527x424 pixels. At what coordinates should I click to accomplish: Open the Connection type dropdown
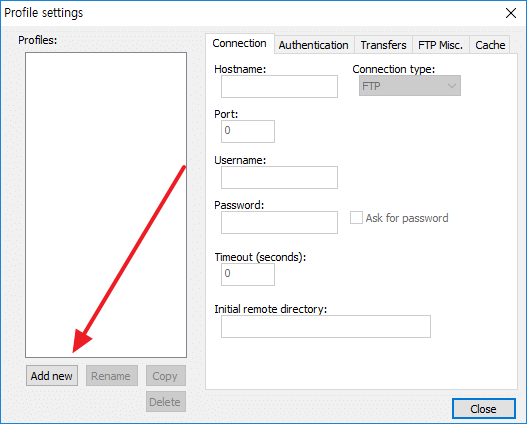[410, 86]
